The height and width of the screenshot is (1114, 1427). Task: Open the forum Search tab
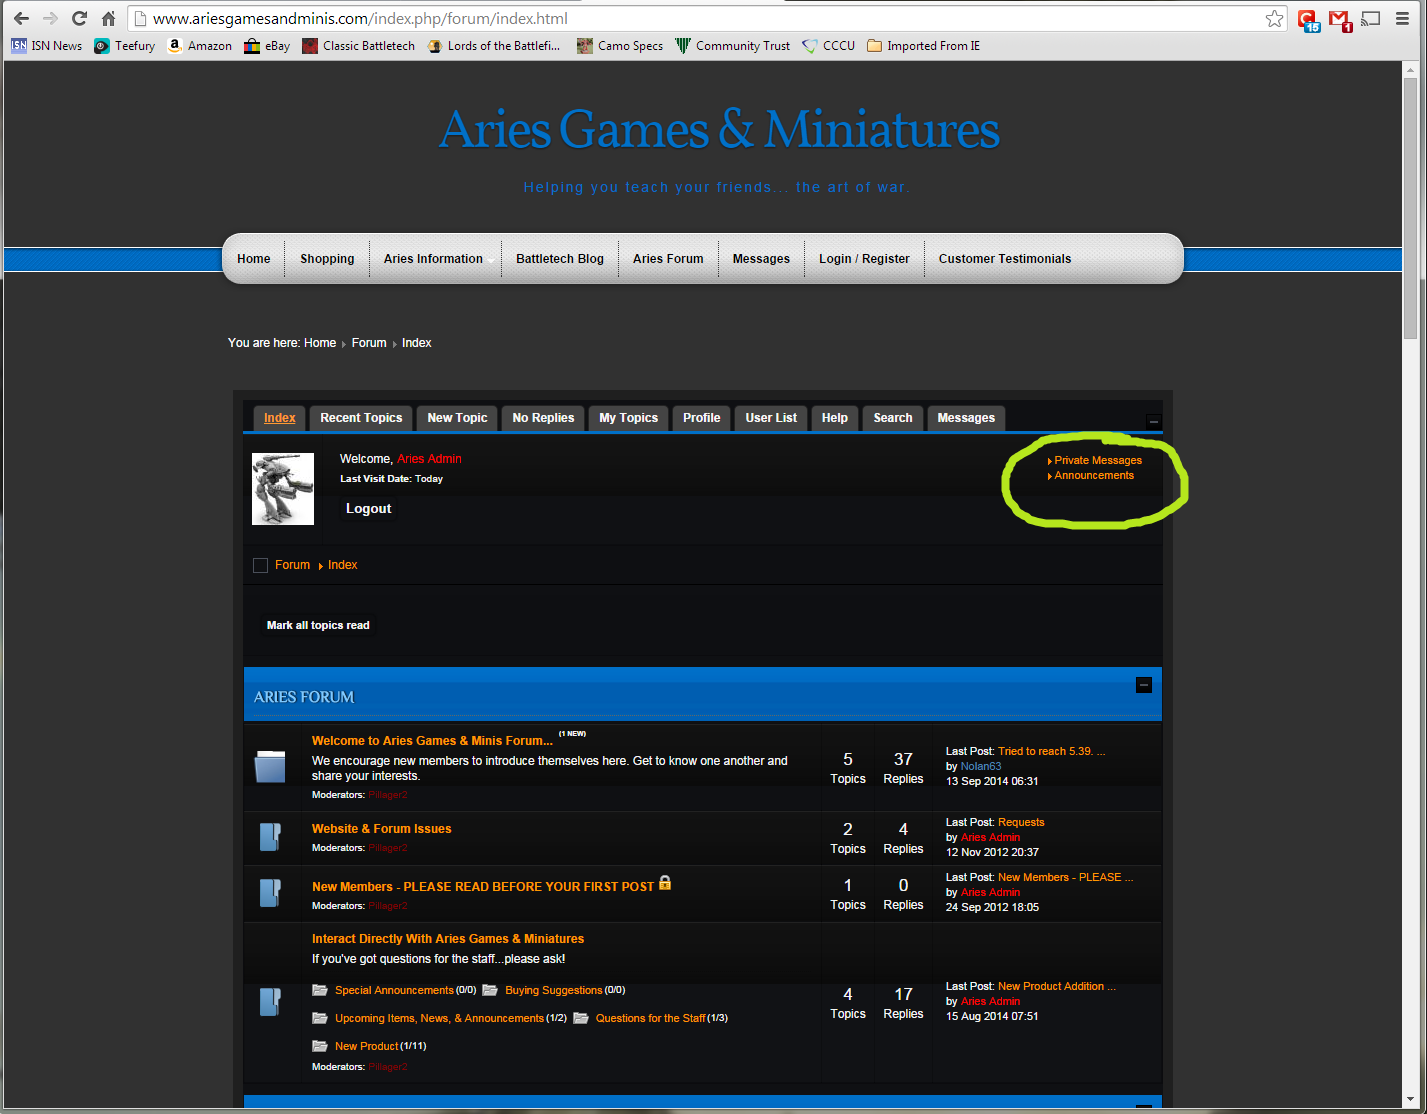[x=893, y=418]
